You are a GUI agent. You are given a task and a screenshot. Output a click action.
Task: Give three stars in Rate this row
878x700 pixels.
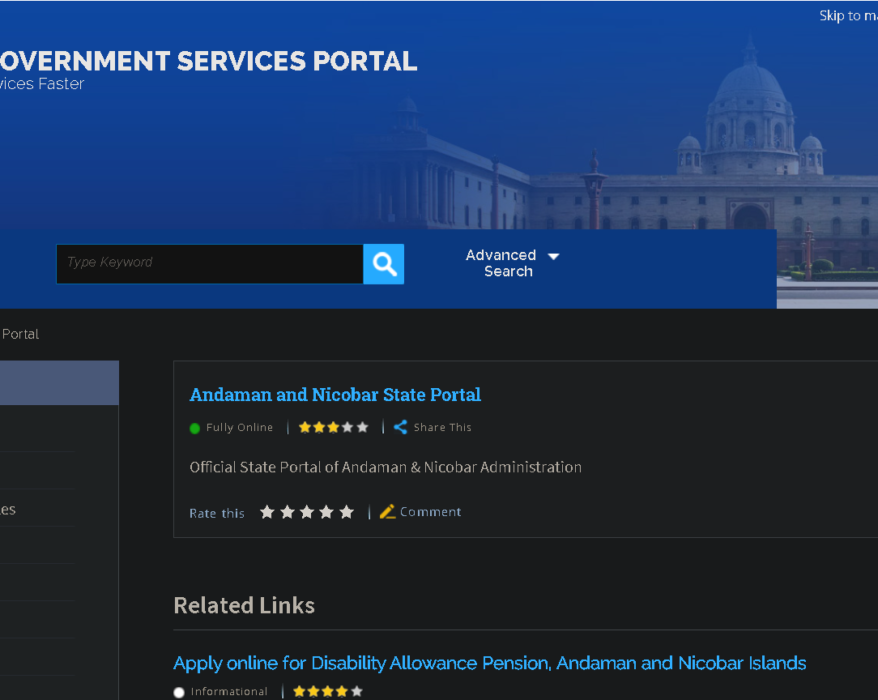click(307, 512)
